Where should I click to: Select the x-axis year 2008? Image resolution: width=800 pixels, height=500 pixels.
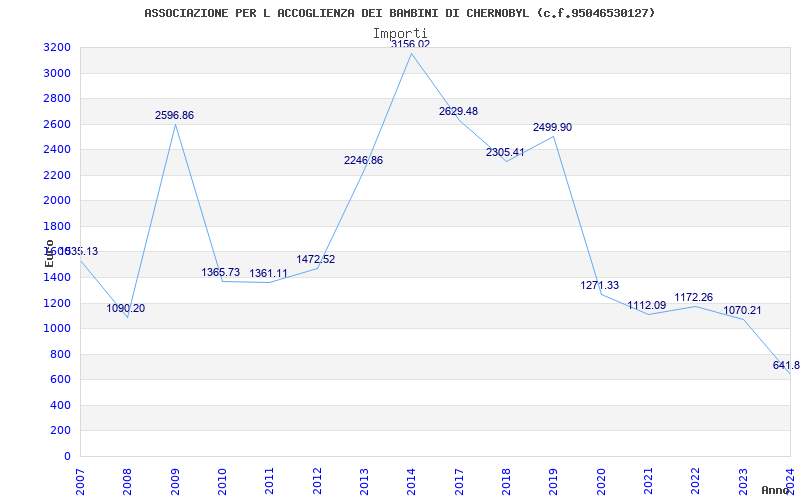128,482
